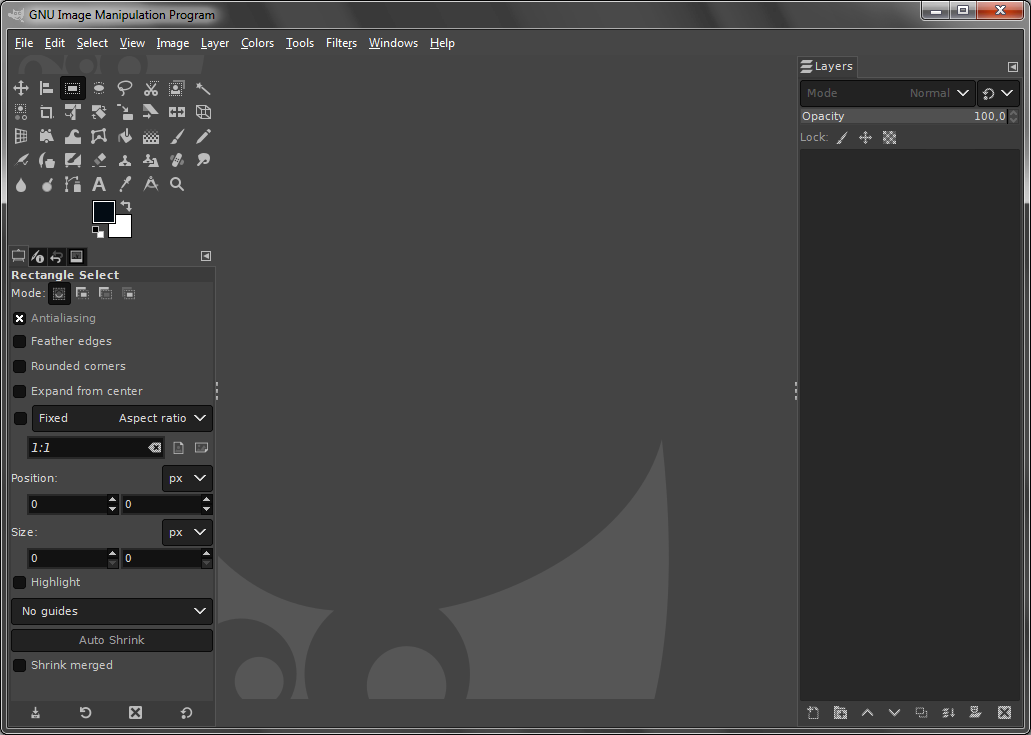Select the Measure compass tool

pos(151,184)
